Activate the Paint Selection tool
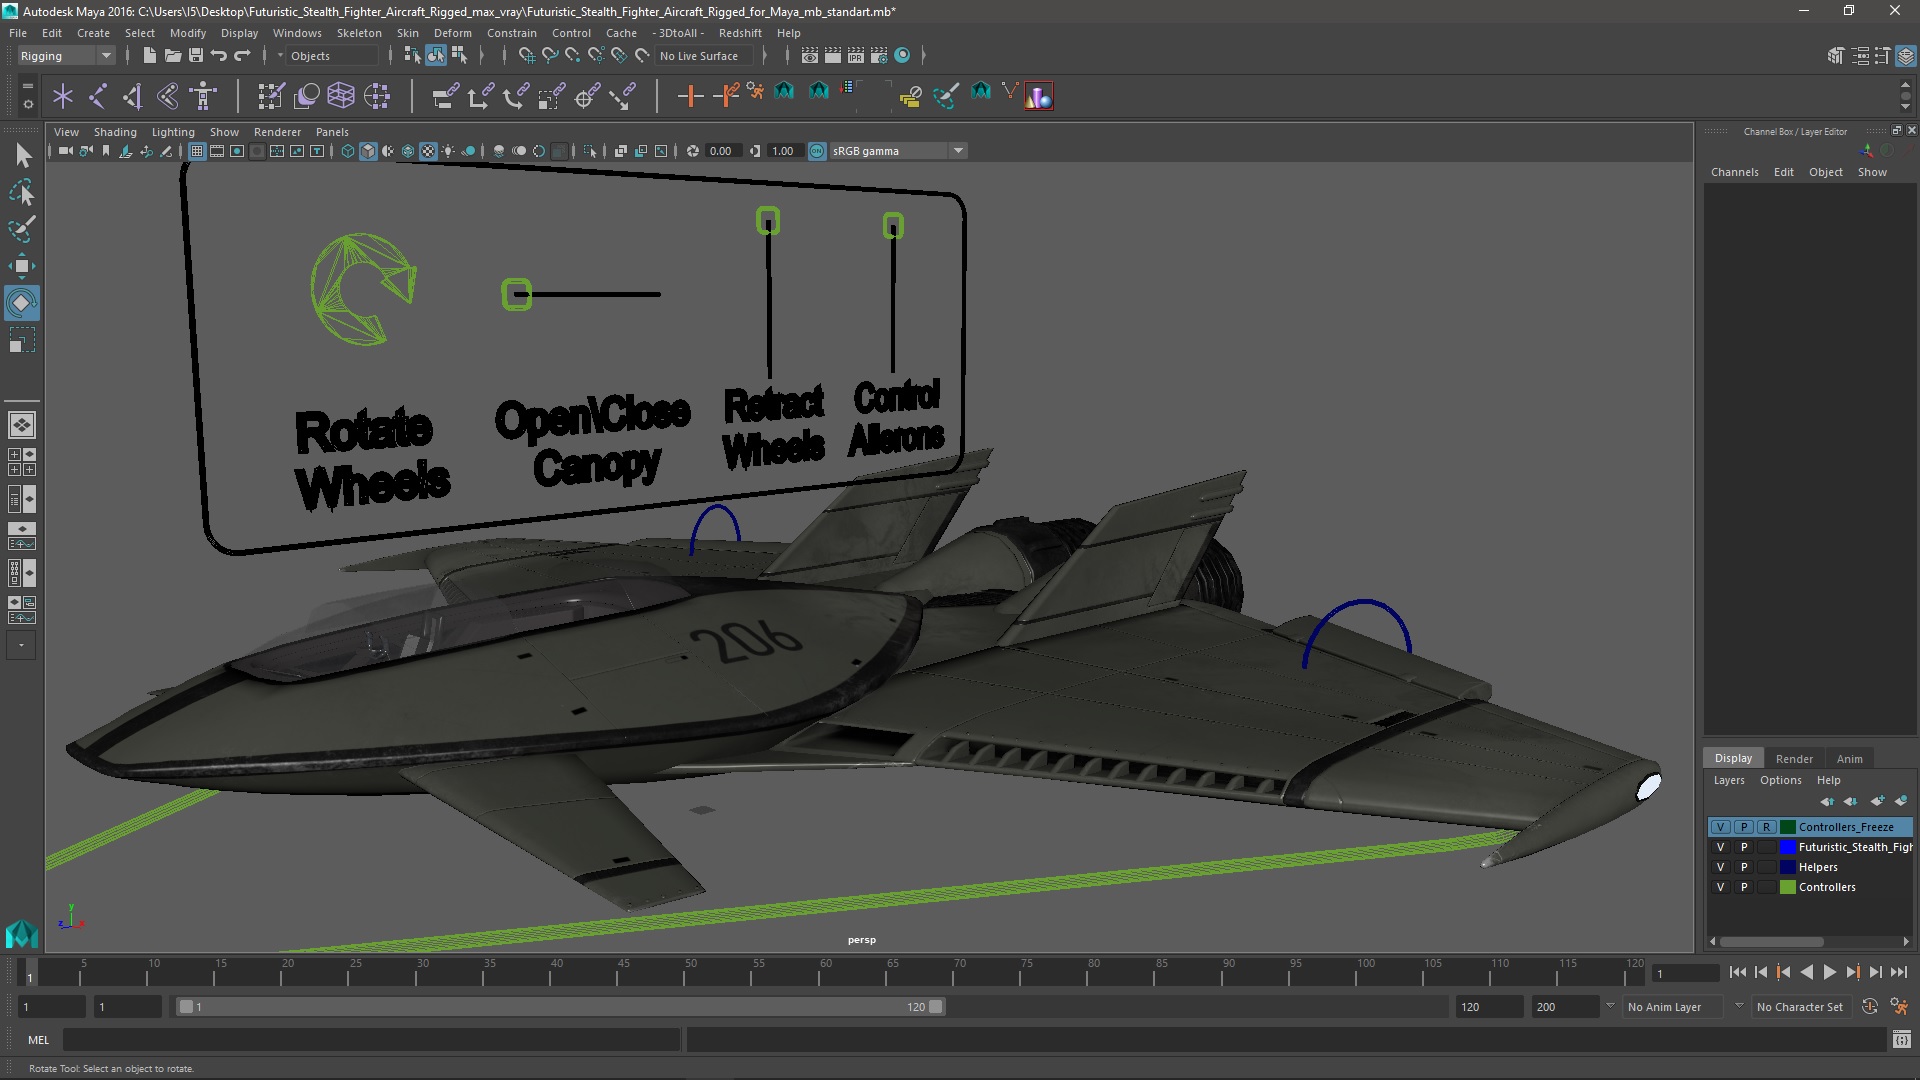Viewport: 1920px width, 1080px height. [22, 229]
